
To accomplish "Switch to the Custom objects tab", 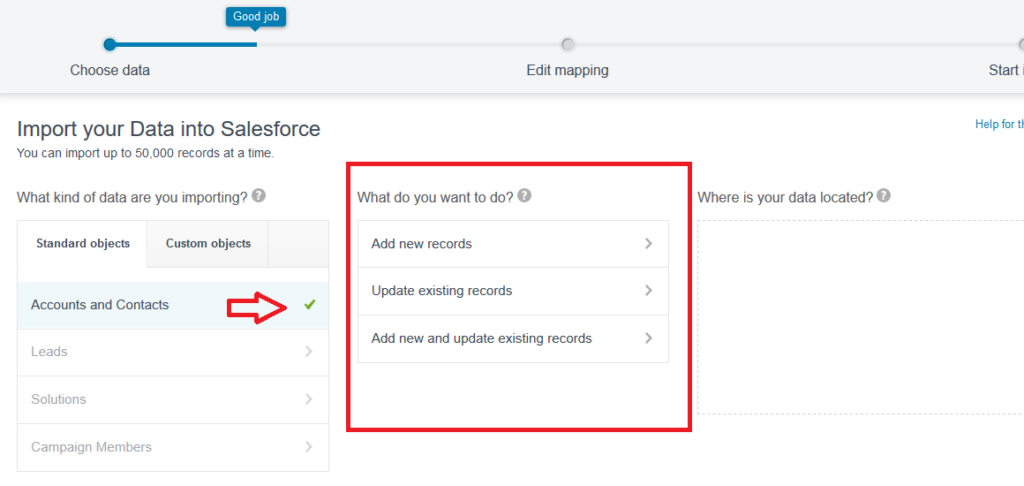I will click(x=208, y=244).
